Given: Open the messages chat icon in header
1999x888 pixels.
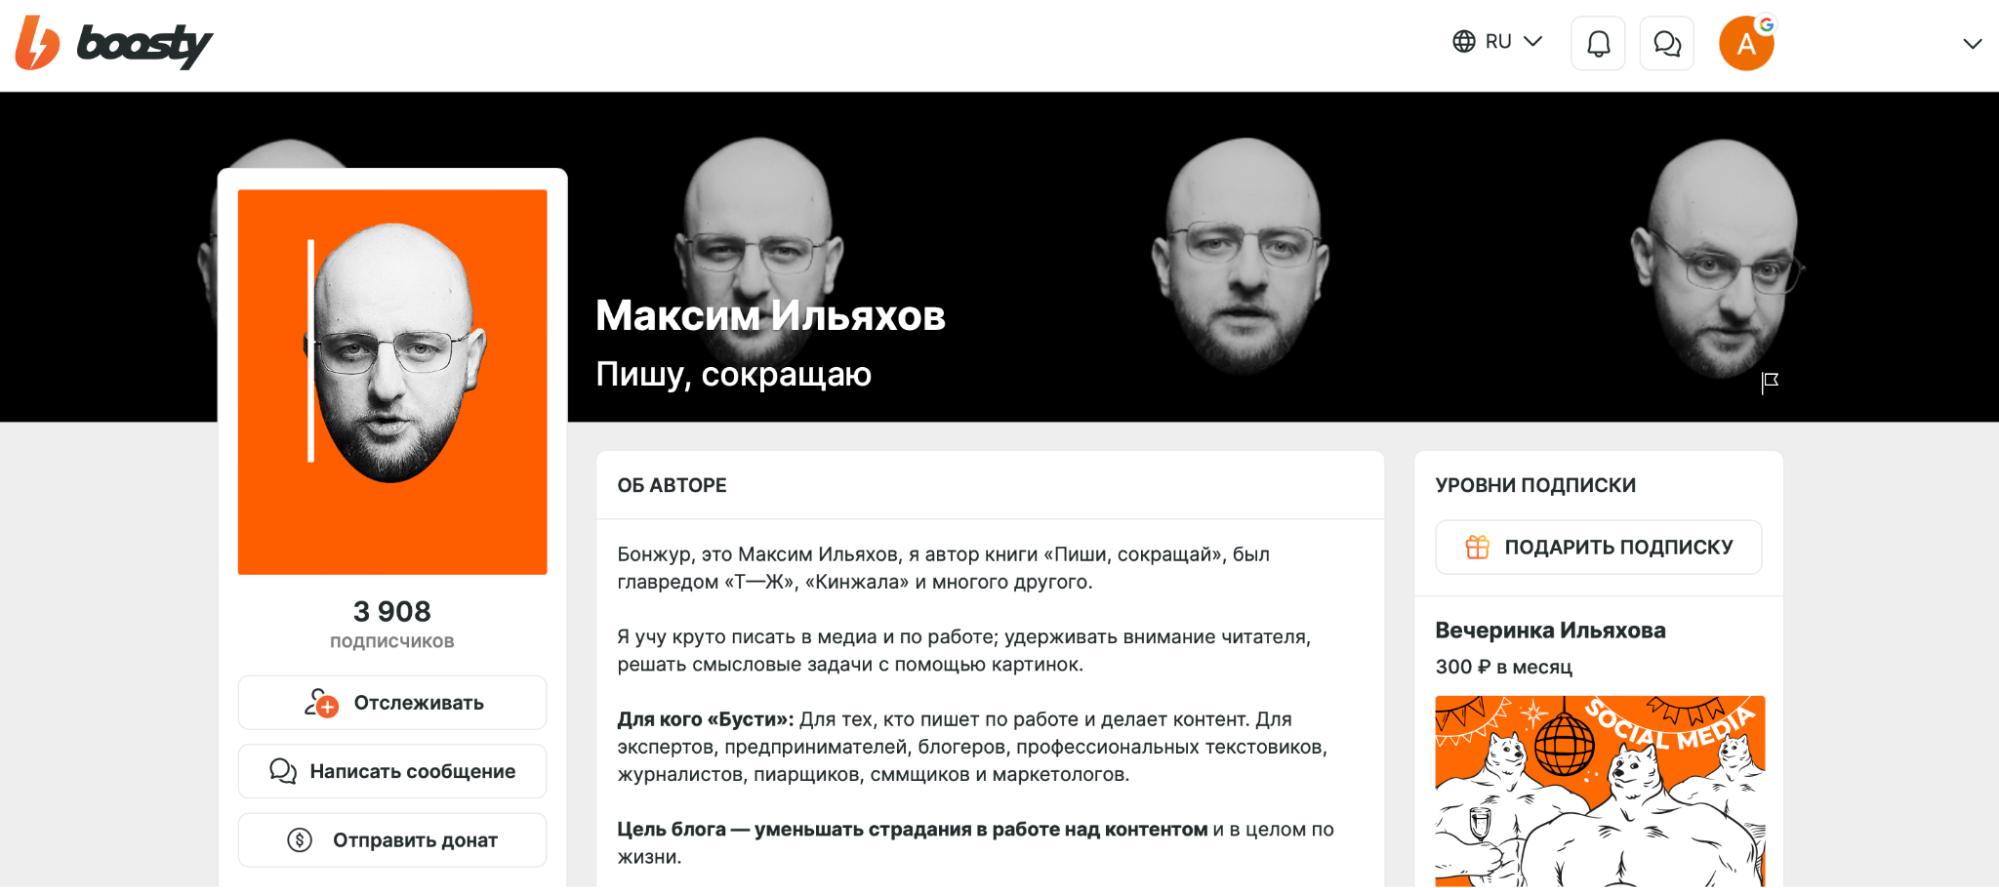Looking at the screenshot, I should point(1667,44).
